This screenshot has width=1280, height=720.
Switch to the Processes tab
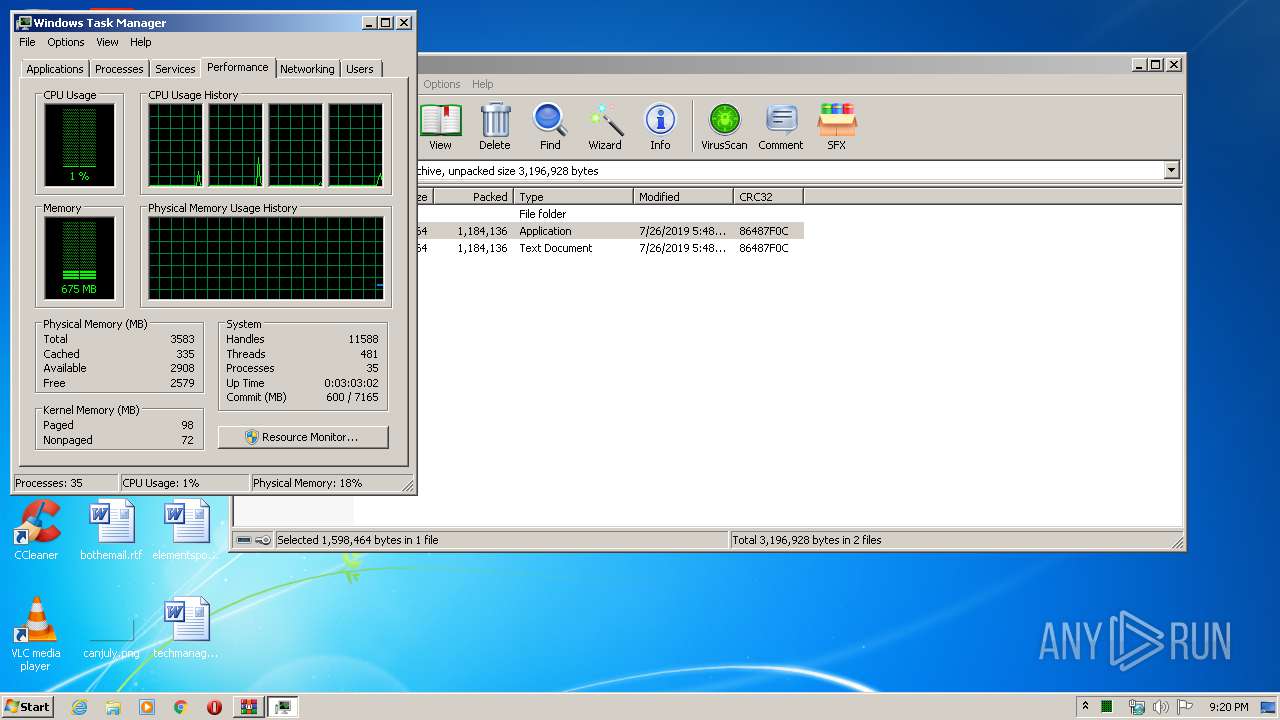click(x=119, y=69)
